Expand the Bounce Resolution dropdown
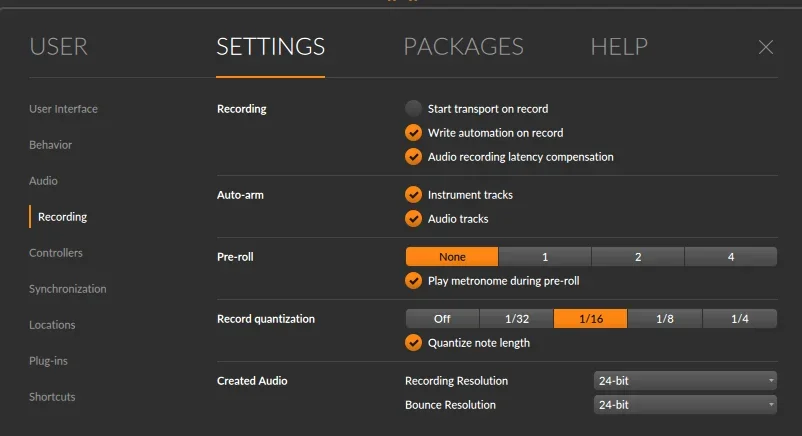802x436 pixels. [685, 405]
